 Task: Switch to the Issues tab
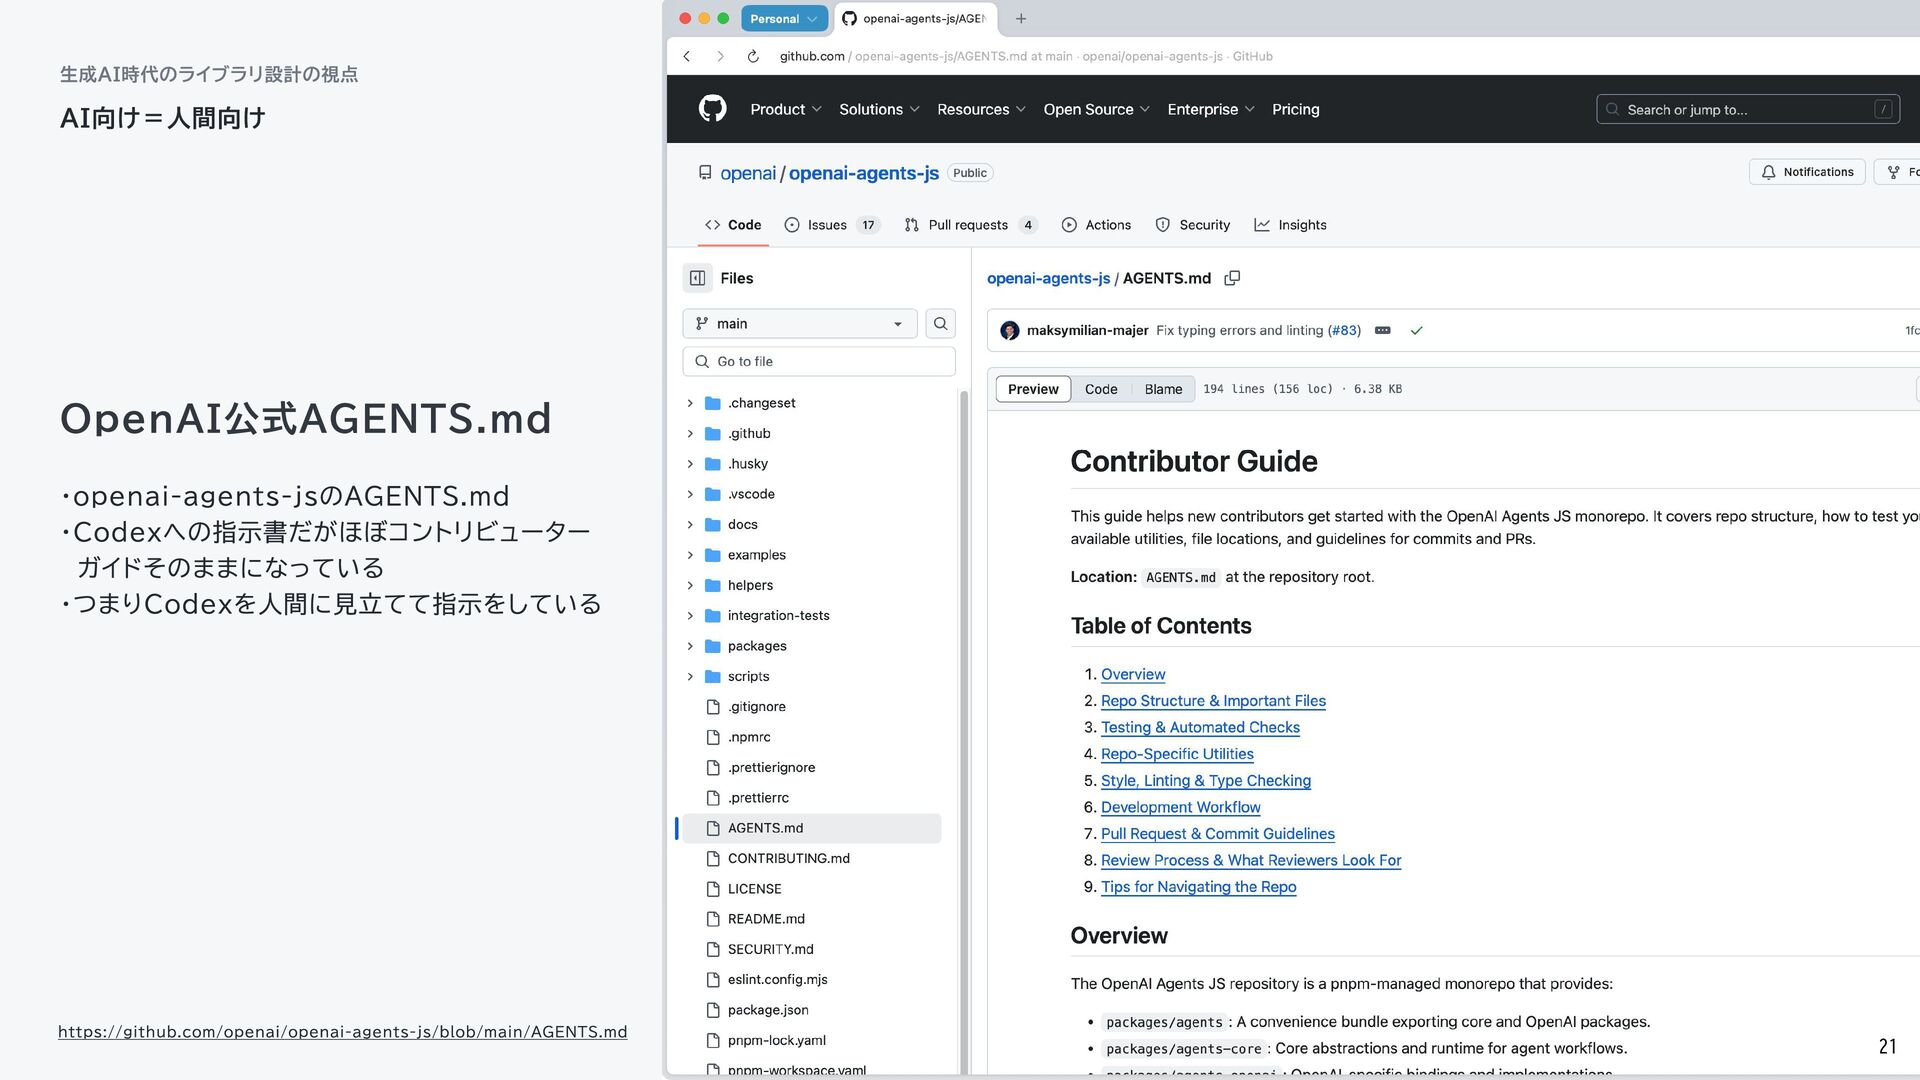coord(832,225)
